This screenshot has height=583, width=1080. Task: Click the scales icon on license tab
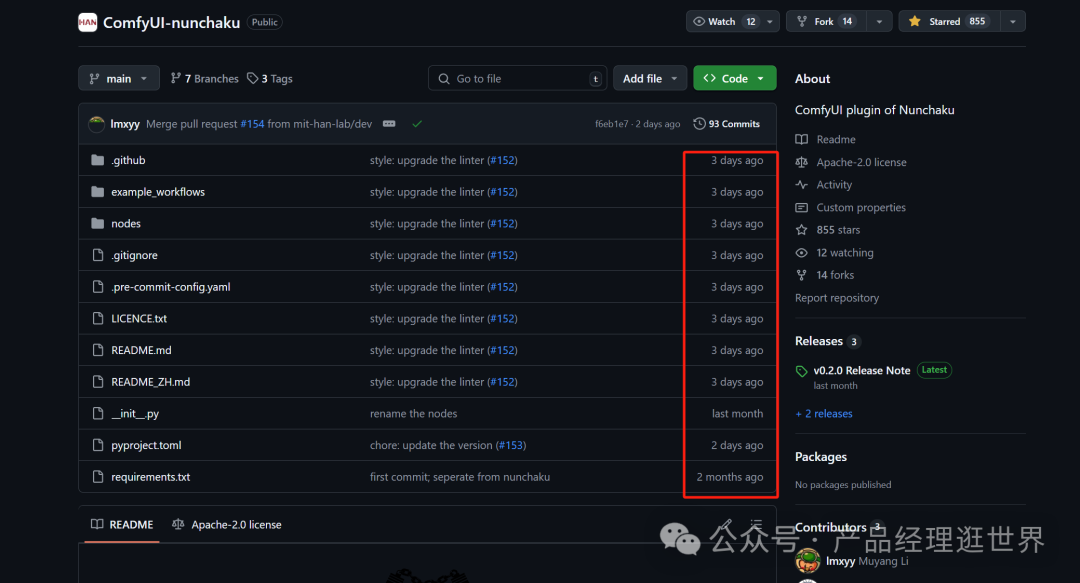[178, 524]
